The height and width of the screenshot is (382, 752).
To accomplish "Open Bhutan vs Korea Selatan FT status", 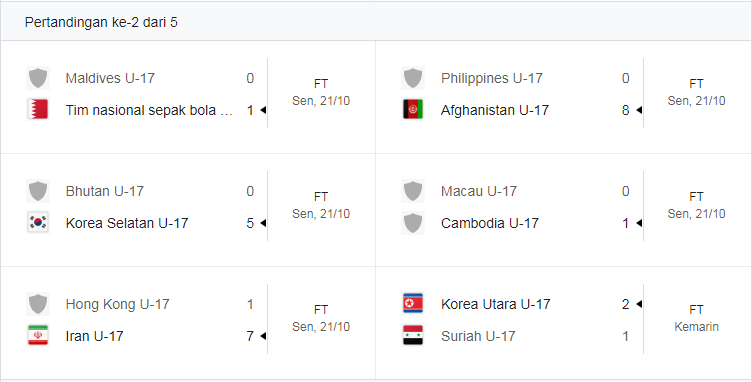I will [321, 197].
